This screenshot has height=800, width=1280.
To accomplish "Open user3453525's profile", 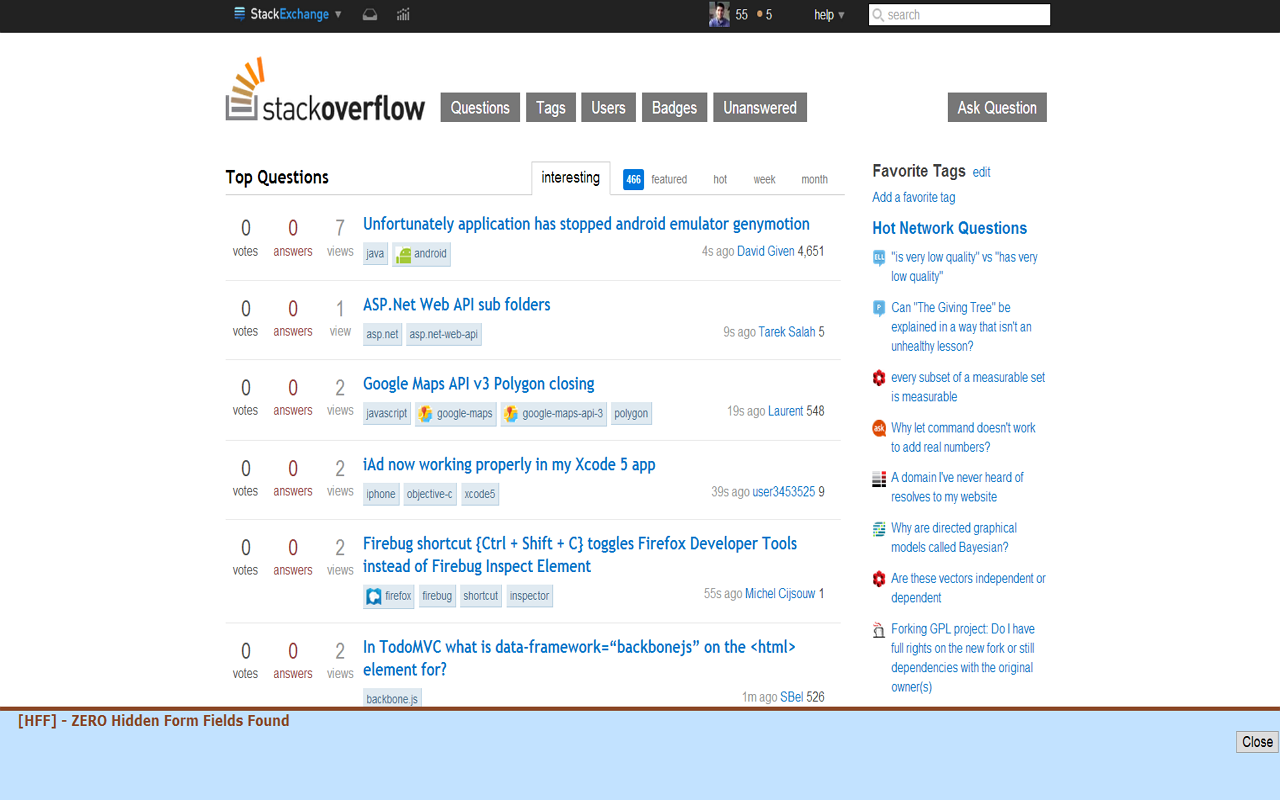I will click(784, 492).
